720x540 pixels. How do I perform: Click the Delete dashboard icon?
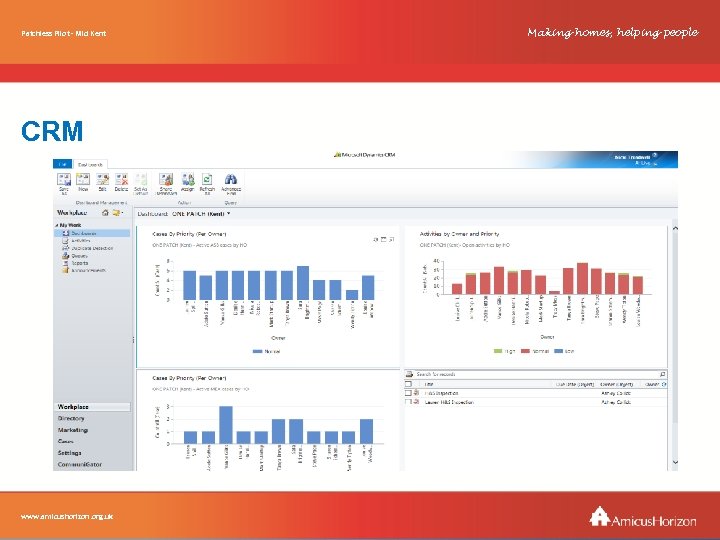(x=121, y=179)
